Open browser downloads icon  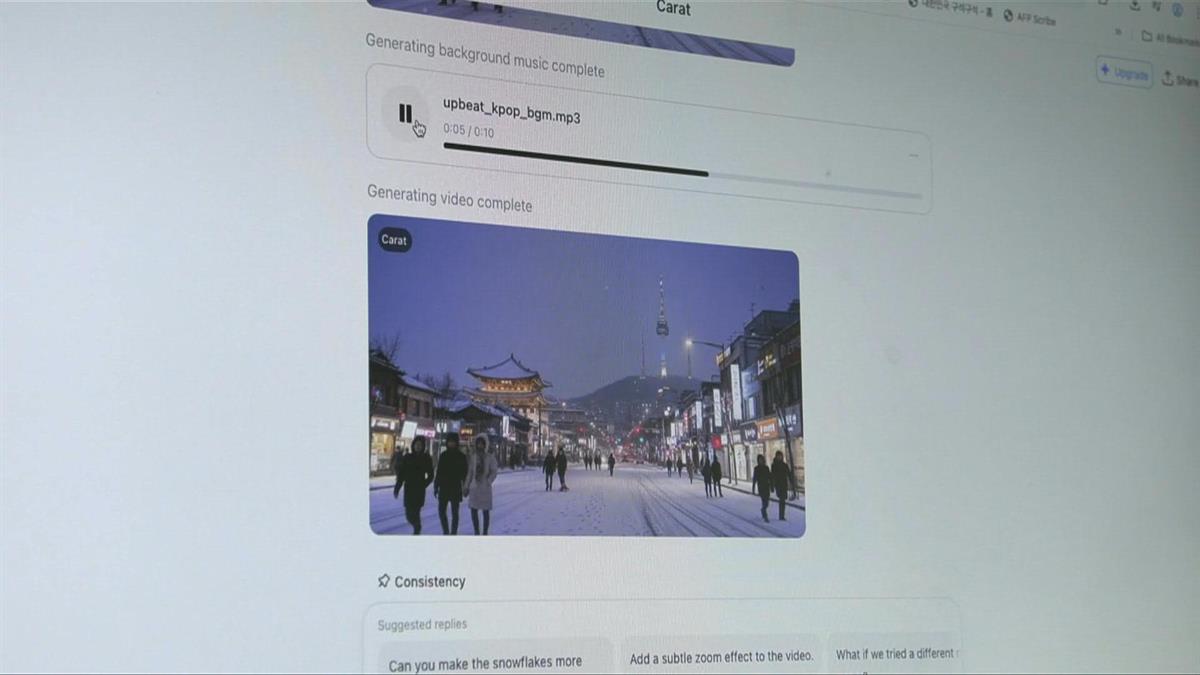pyautogui.click(x=1135, y=5)
